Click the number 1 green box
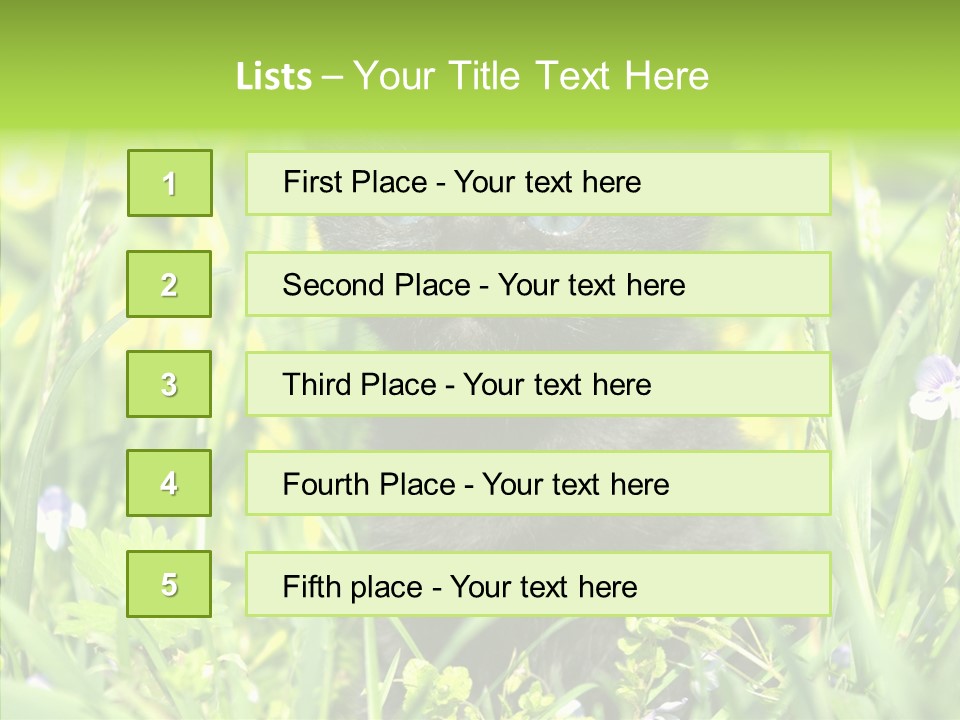 pos(170,183)
